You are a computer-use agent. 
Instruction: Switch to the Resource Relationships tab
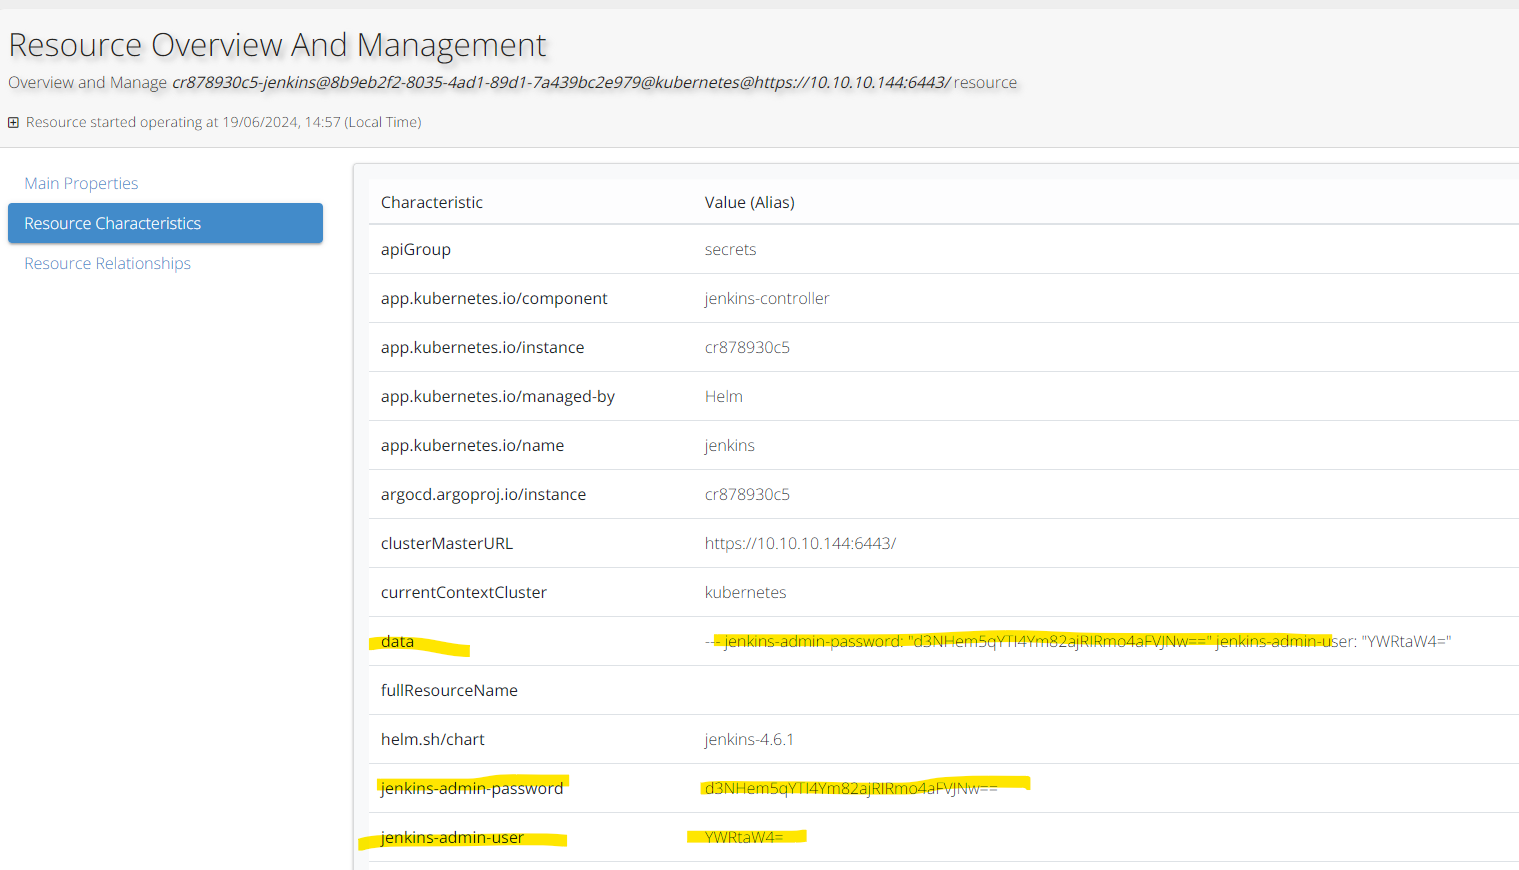click(107, 264)
